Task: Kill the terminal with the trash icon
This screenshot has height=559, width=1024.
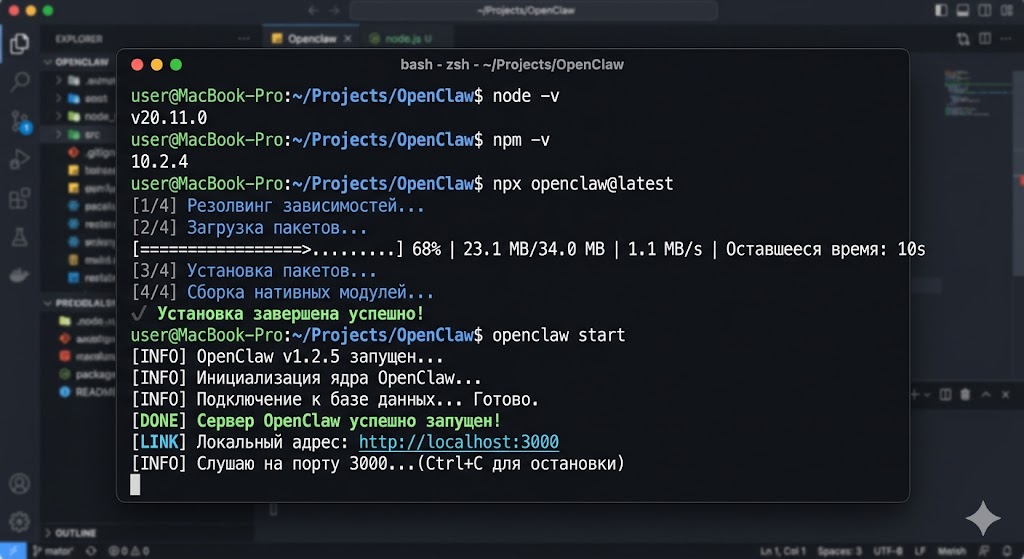Action: (x=965, y=394)
